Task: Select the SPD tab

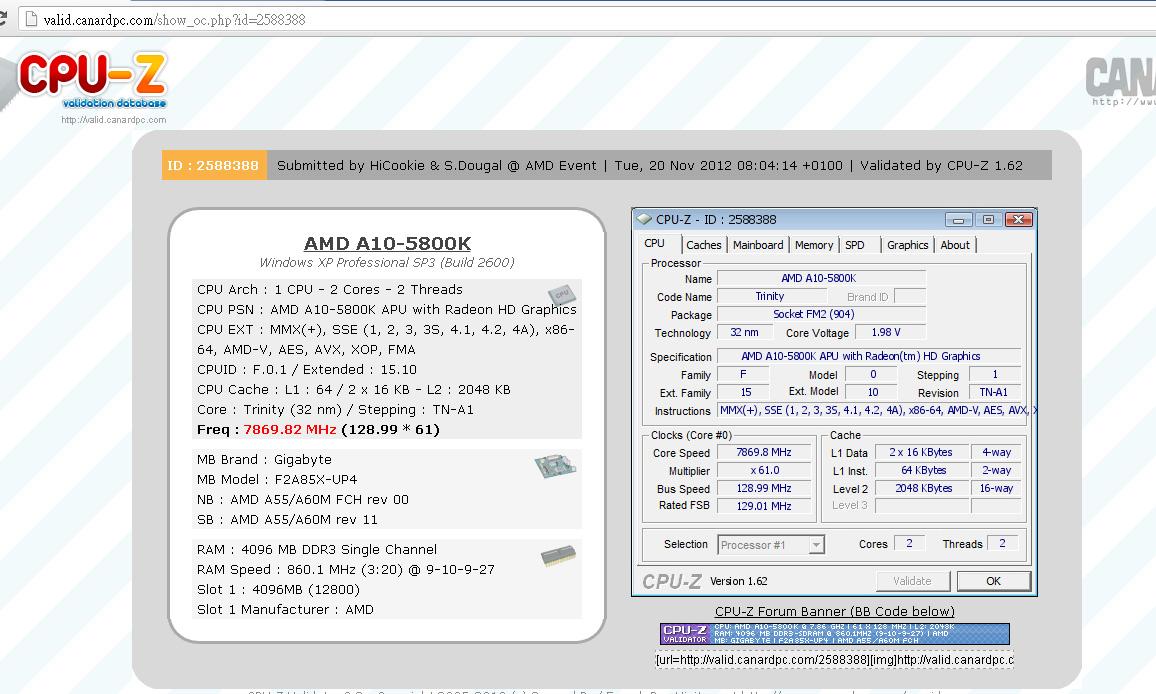Action: pyautogui.click(x=855, y=245)
